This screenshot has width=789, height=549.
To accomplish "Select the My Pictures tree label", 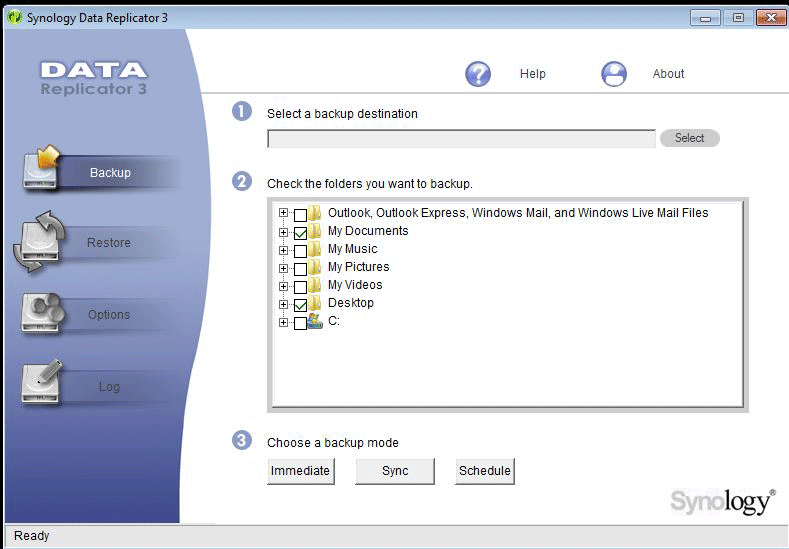I will (x=359, y=267).
